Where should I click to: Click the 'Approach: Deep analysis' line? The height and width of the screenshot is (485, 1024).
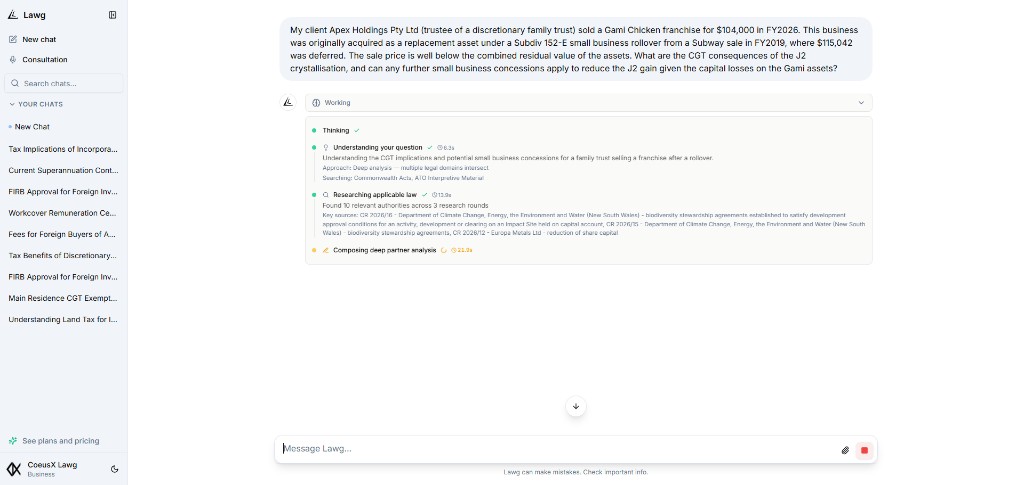406,168
